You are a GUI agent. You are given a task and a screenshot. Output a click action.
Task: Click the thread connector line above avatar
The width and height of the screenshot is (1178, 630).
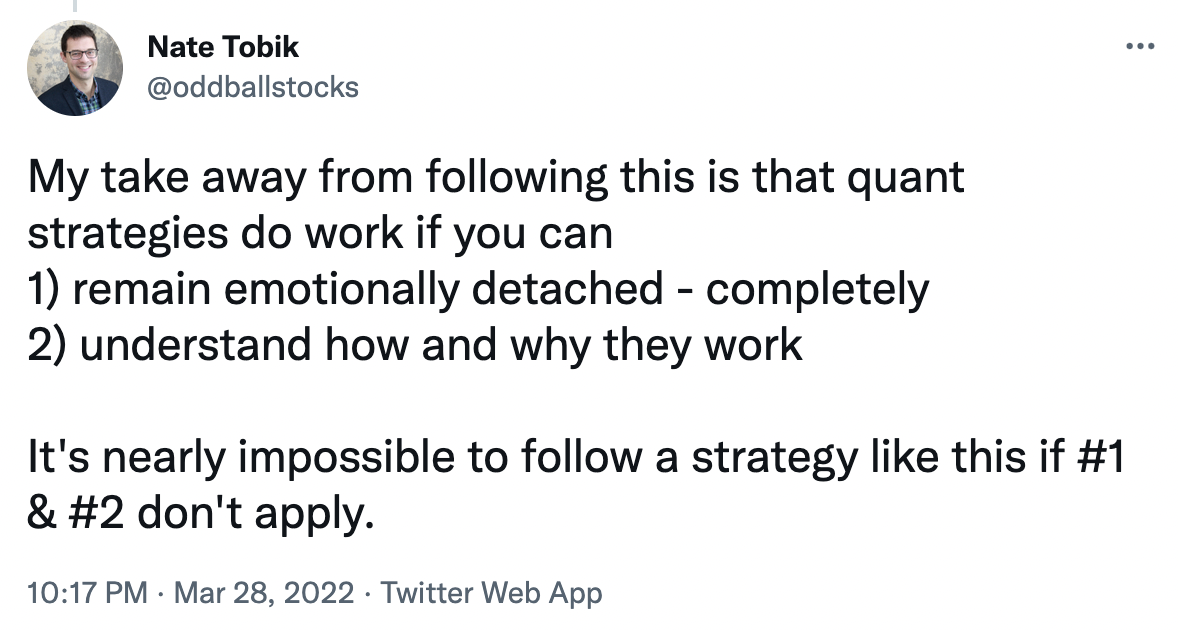coord(75,6)
